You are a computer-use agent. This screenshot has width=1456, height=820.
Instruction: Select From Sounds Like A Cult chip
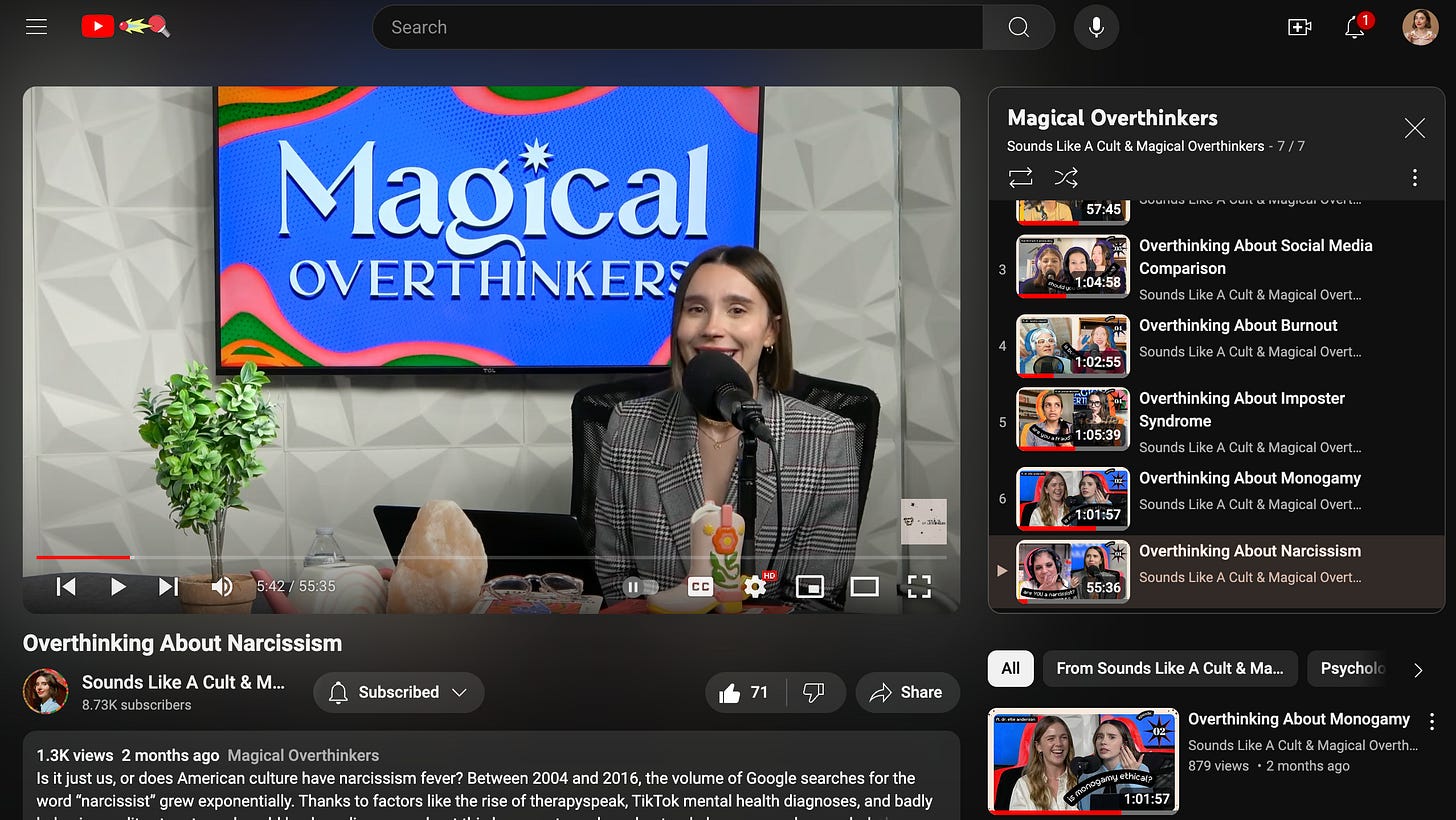coord(1170,668)
